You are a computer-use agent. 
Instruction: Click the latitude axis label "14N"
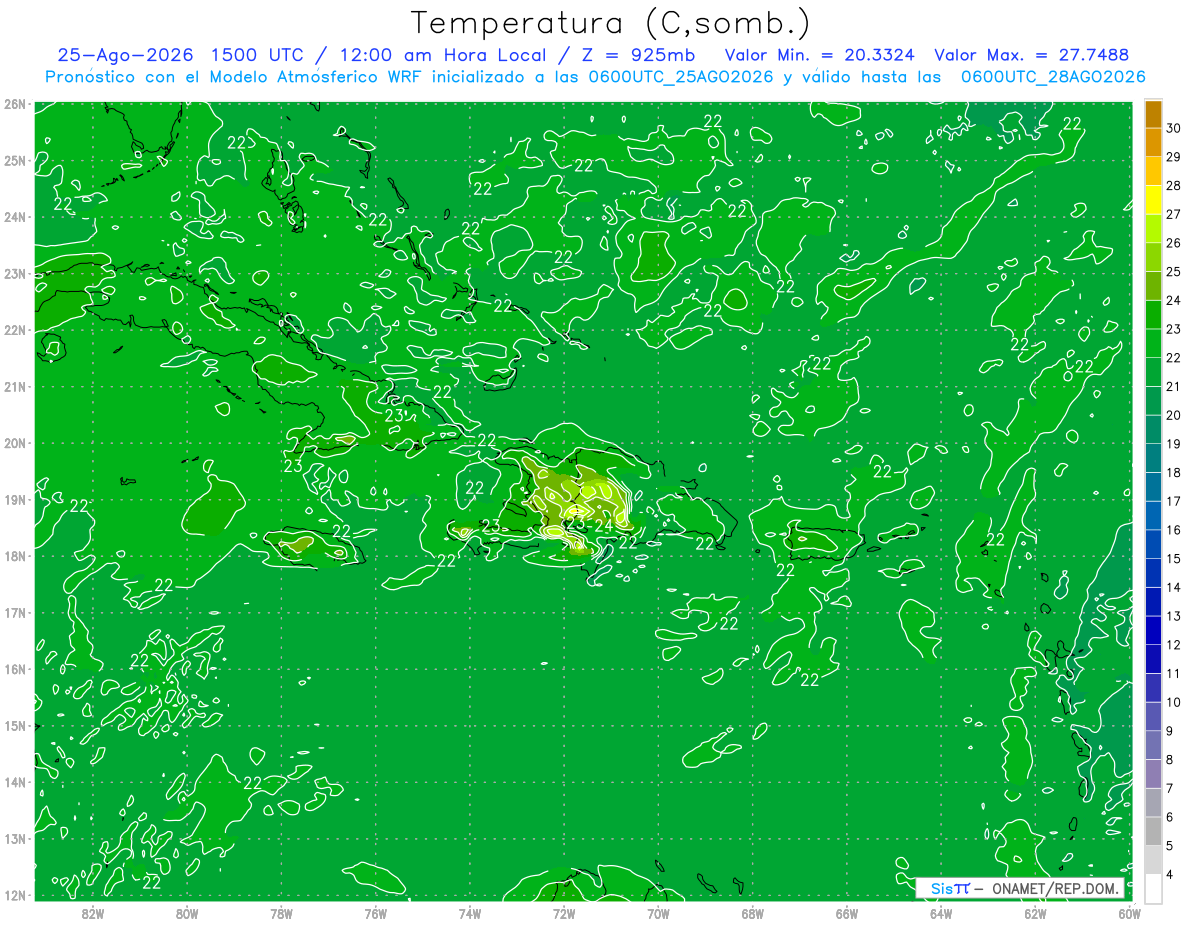point(15,782)
